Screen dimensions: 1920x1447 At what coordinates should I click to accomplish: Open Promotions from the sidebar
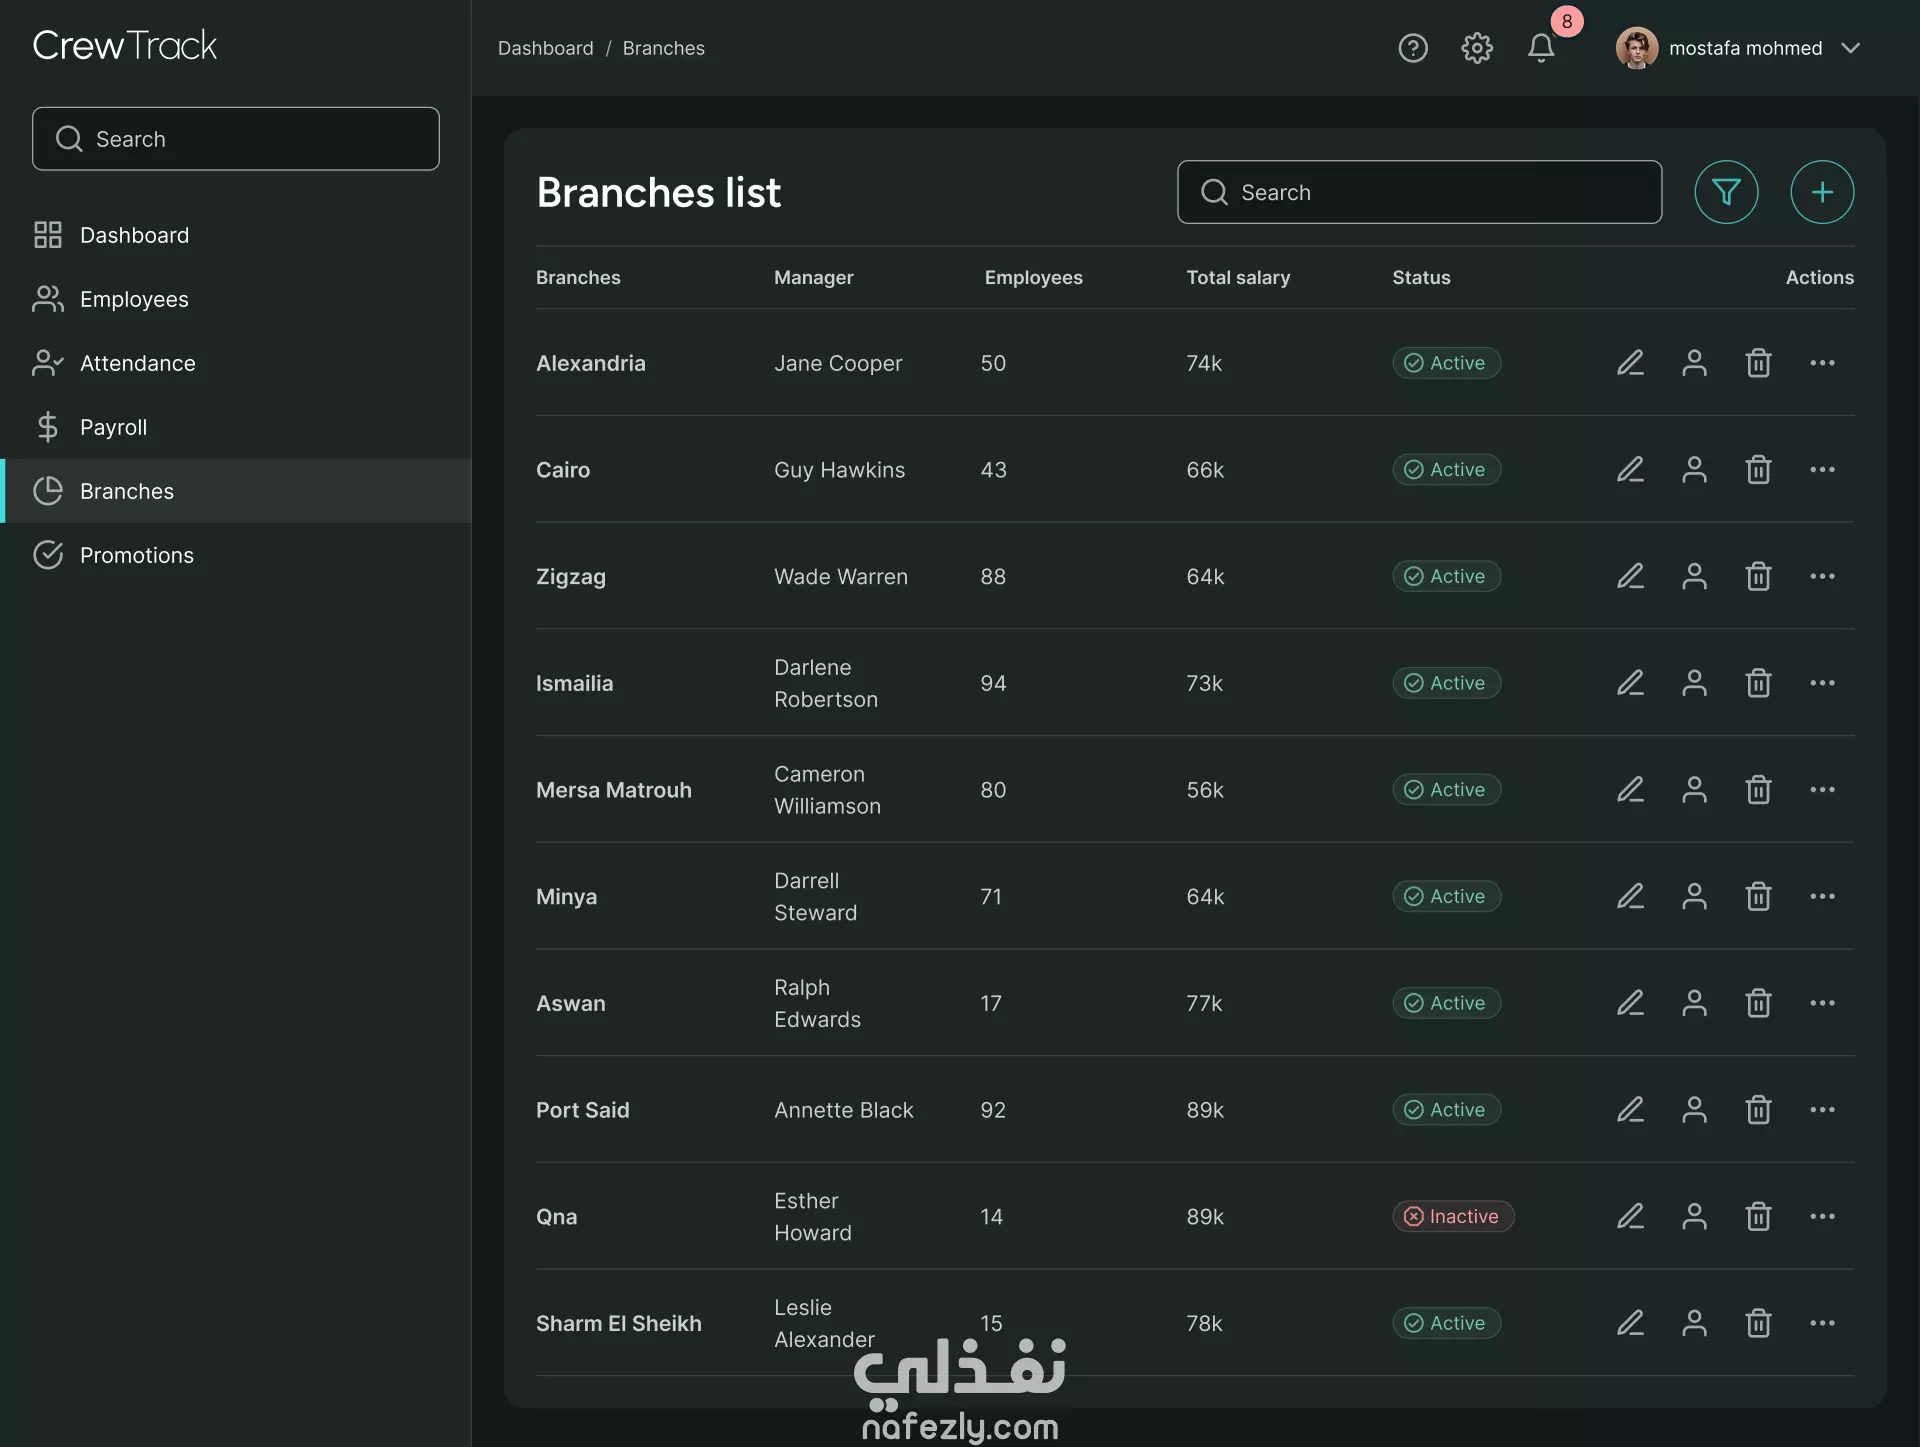(x=136, y=555)
